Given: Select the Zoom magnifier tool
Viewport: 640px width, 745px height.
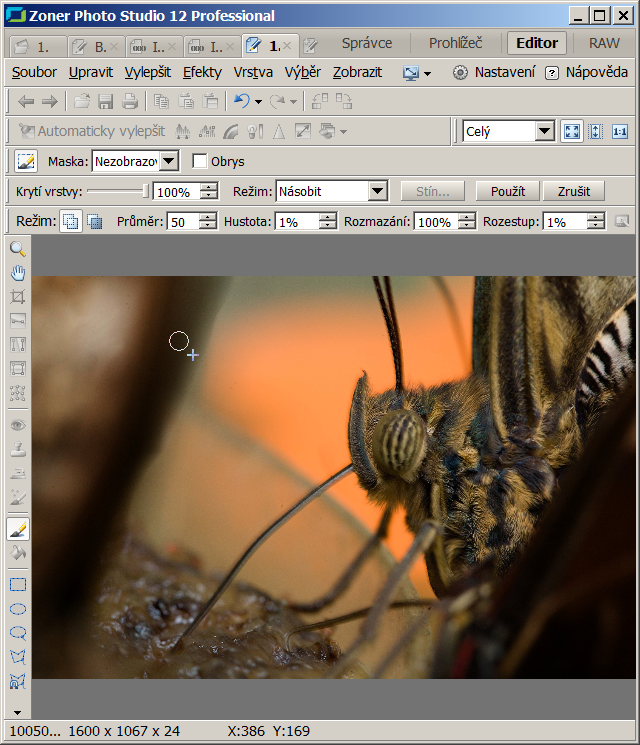Looking at the screenshot, I should [x=17, y=249].
